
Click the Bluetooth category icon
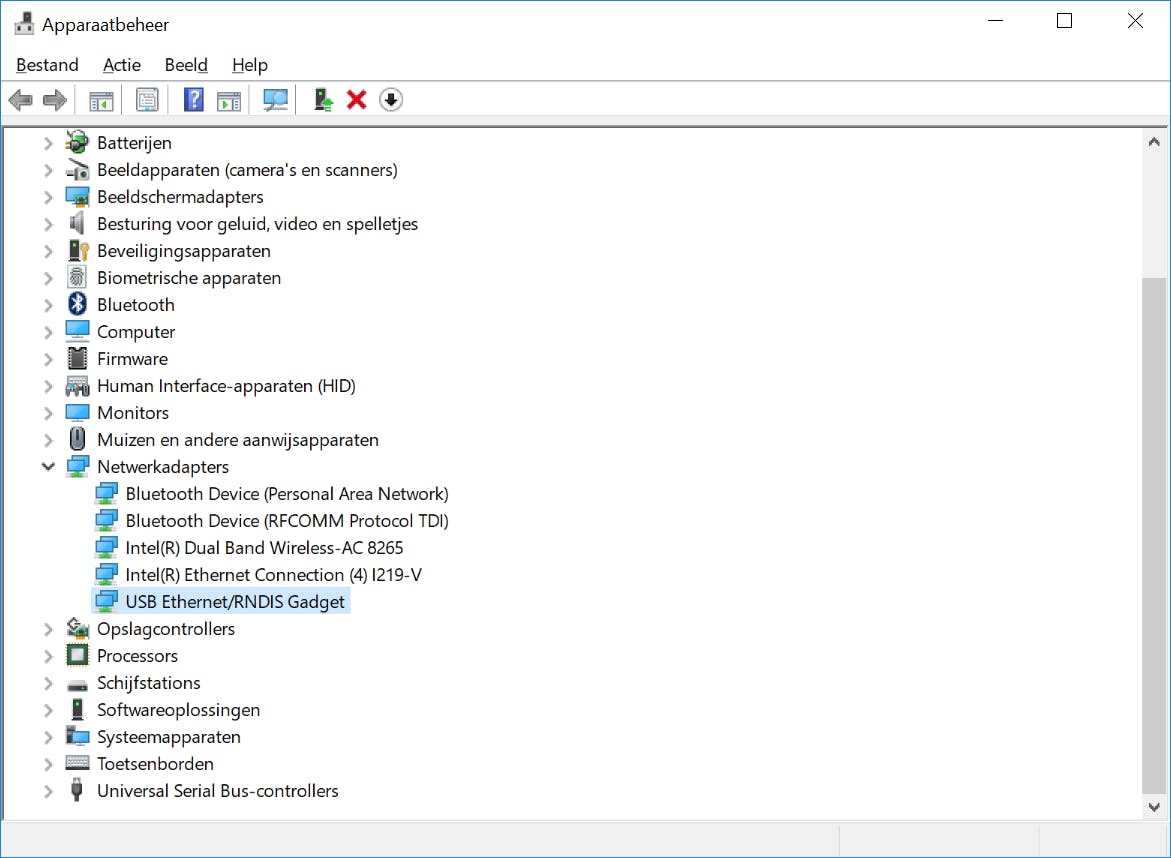[x=77, y=304]
